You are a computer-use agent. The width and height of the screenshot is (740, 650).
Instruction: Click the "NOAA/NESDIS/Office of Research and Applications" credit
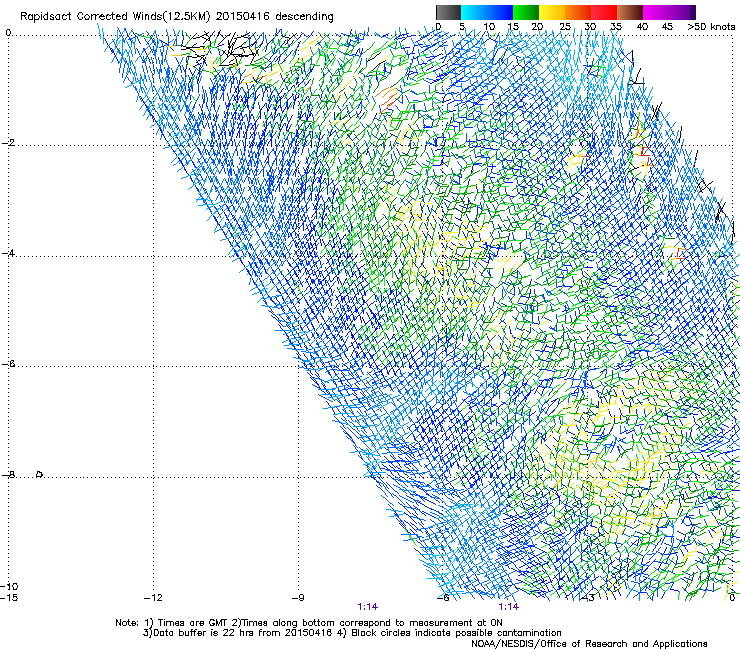tap(589, 644)
